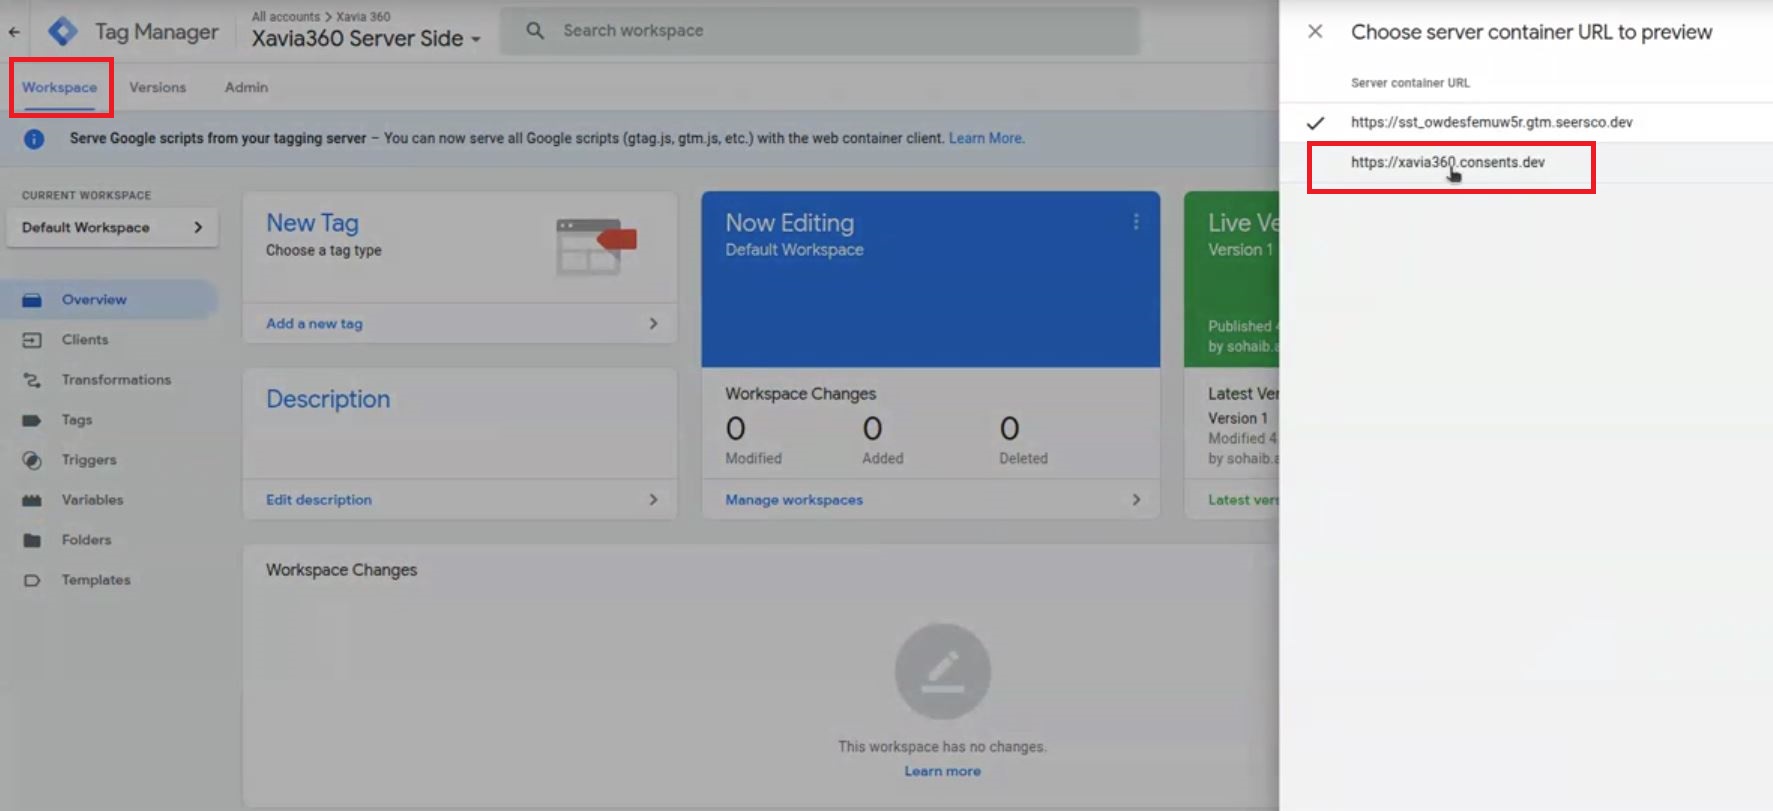Click the Templates sidebar icon

tap(32, 580)
